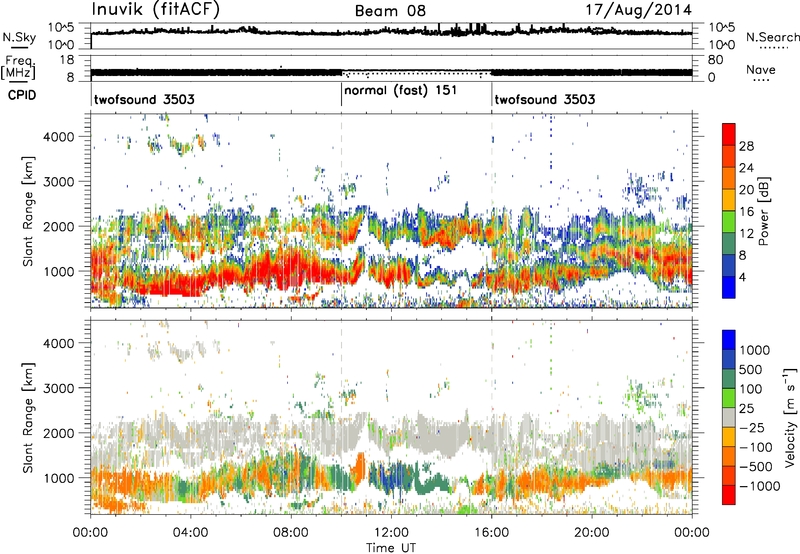This screenshot has height=554, width=800.
Task: Click the '3000' tick of the power panel
Action: click(x=59, y=182)
